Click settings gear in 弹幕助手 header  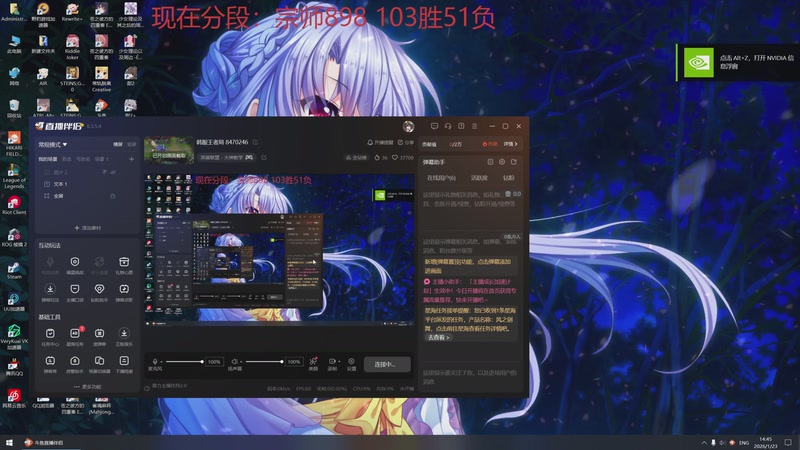502,162
